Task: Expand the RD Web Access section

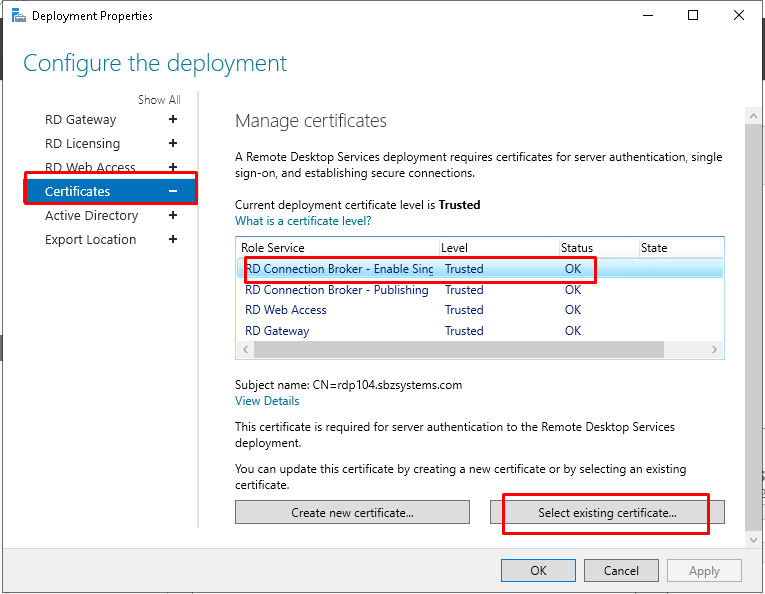Action: (173, 167)
